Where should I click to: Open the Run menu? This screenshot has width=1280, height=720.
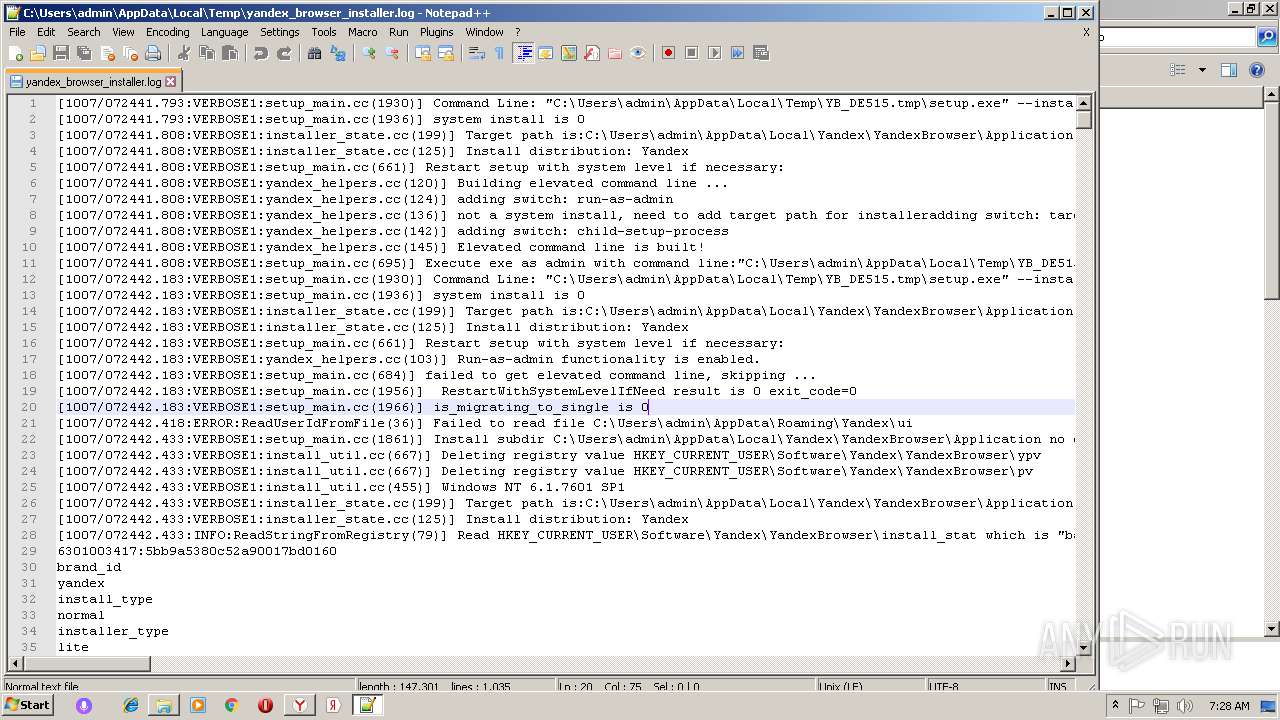tap(399, 32)
